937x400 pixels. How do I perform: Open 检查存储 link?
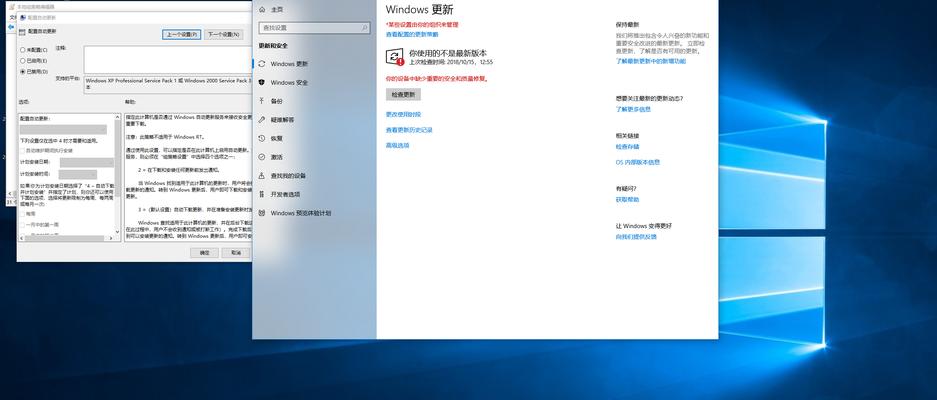click(x=627, y=146)
